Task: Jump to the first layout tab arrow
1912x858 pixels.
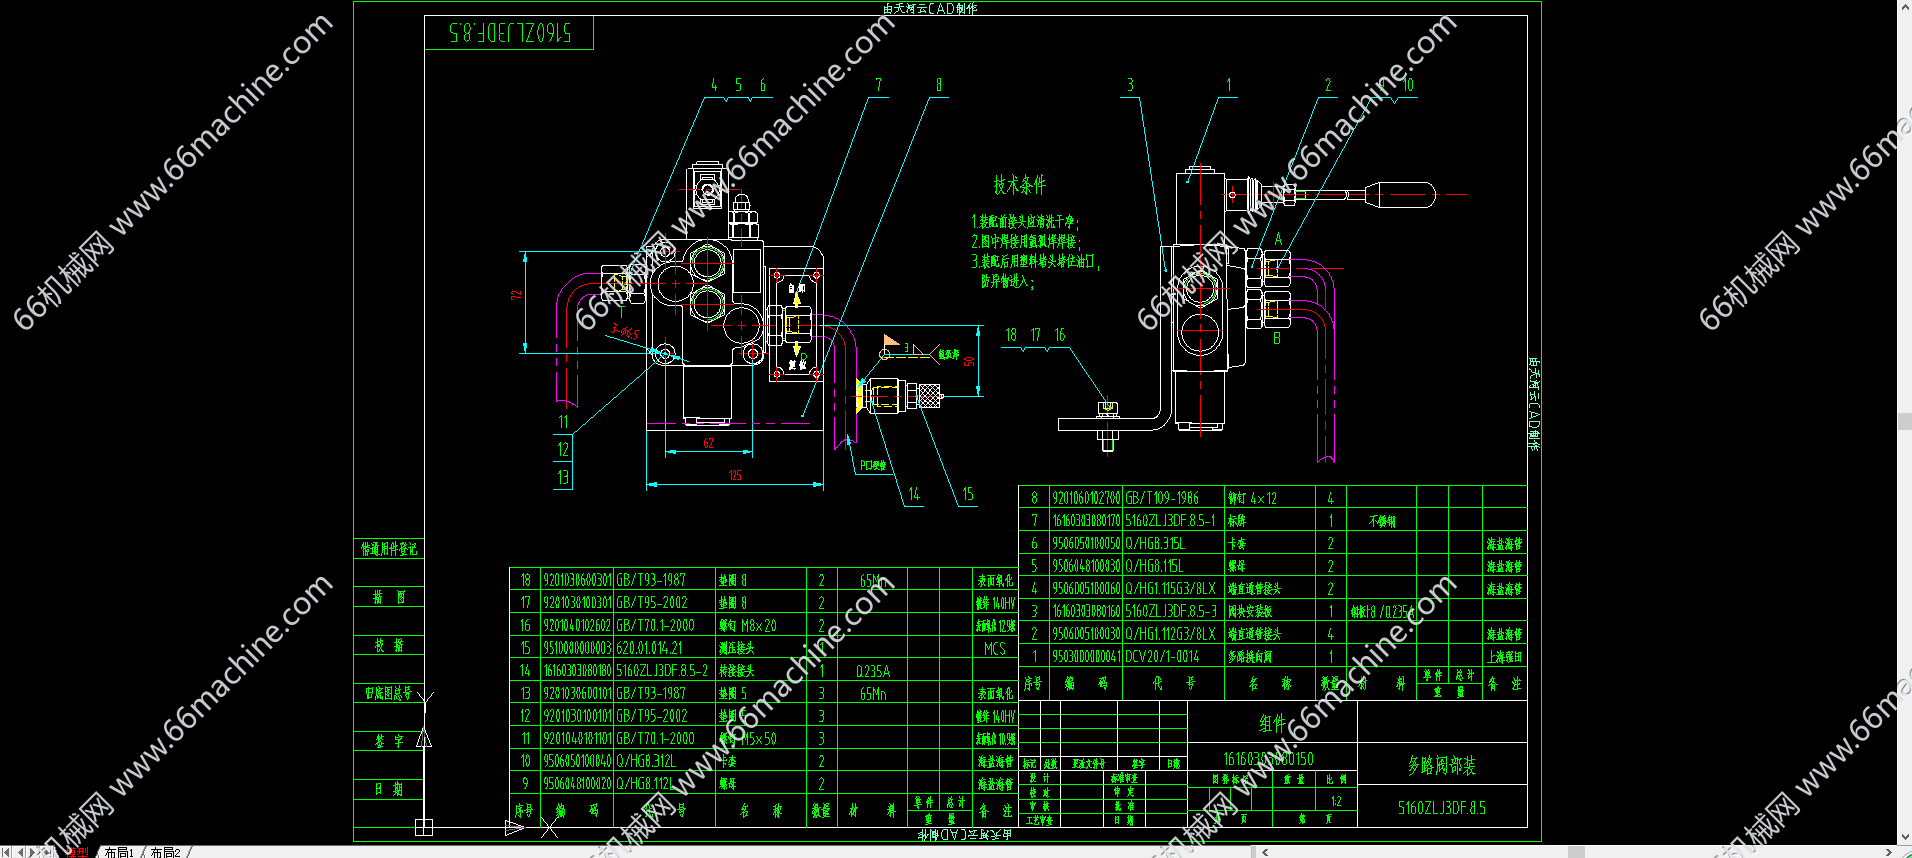Action: pyautogui.click(x=5, y=852)
